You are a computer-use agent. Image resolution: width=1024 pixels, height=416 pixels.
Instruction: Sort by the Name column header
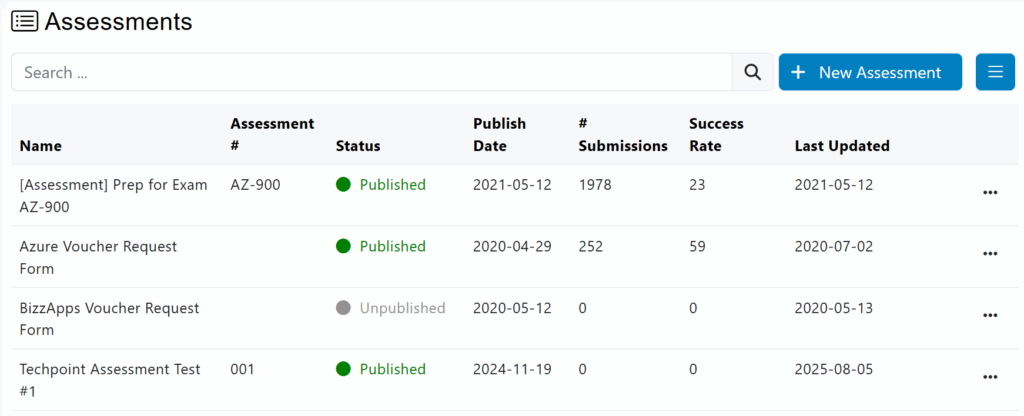tap(40, 146)
